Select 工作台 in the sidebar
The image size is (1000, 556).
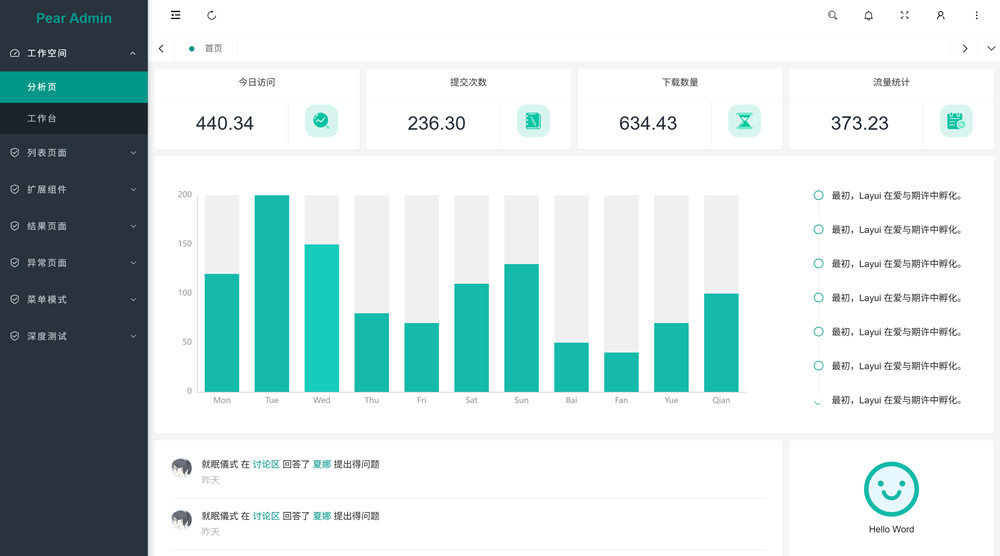click(x=42, y=119)
